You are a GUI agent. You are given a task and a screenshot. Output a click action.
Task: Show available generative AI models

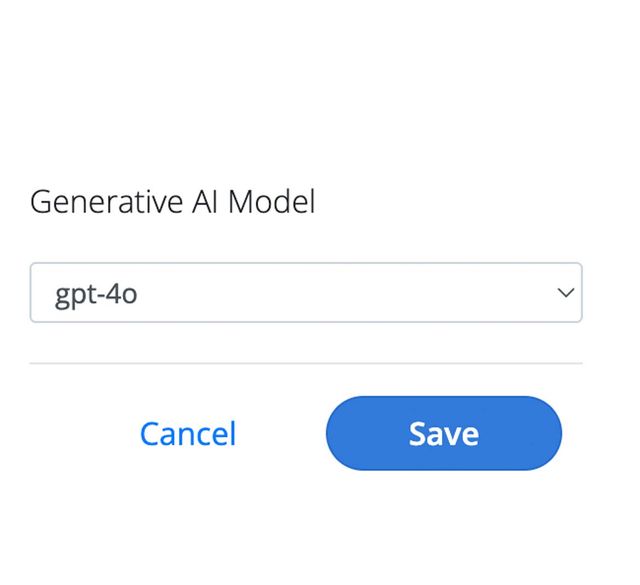point(305,293)
